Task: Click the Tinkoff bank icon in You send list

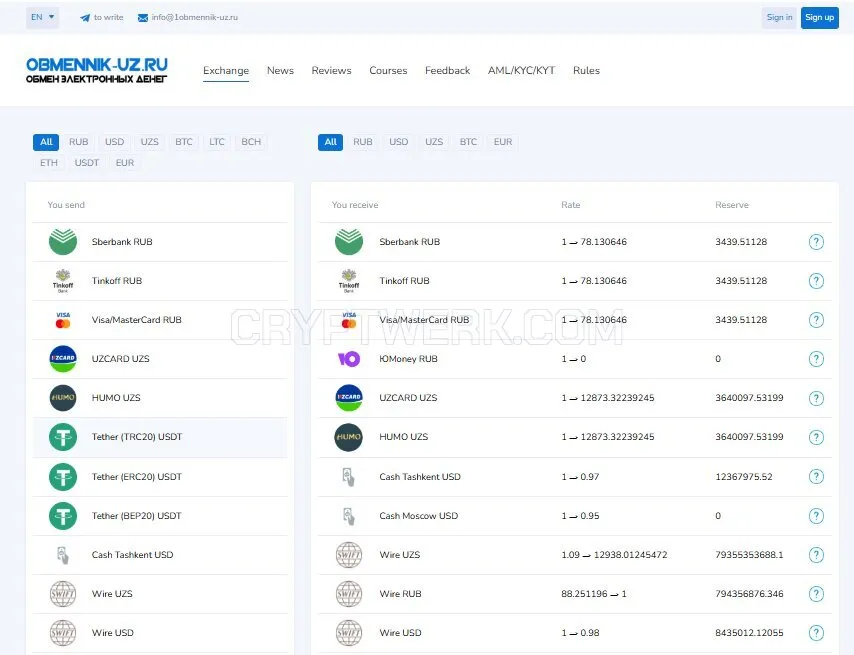Action: click(x=63, y=281)
